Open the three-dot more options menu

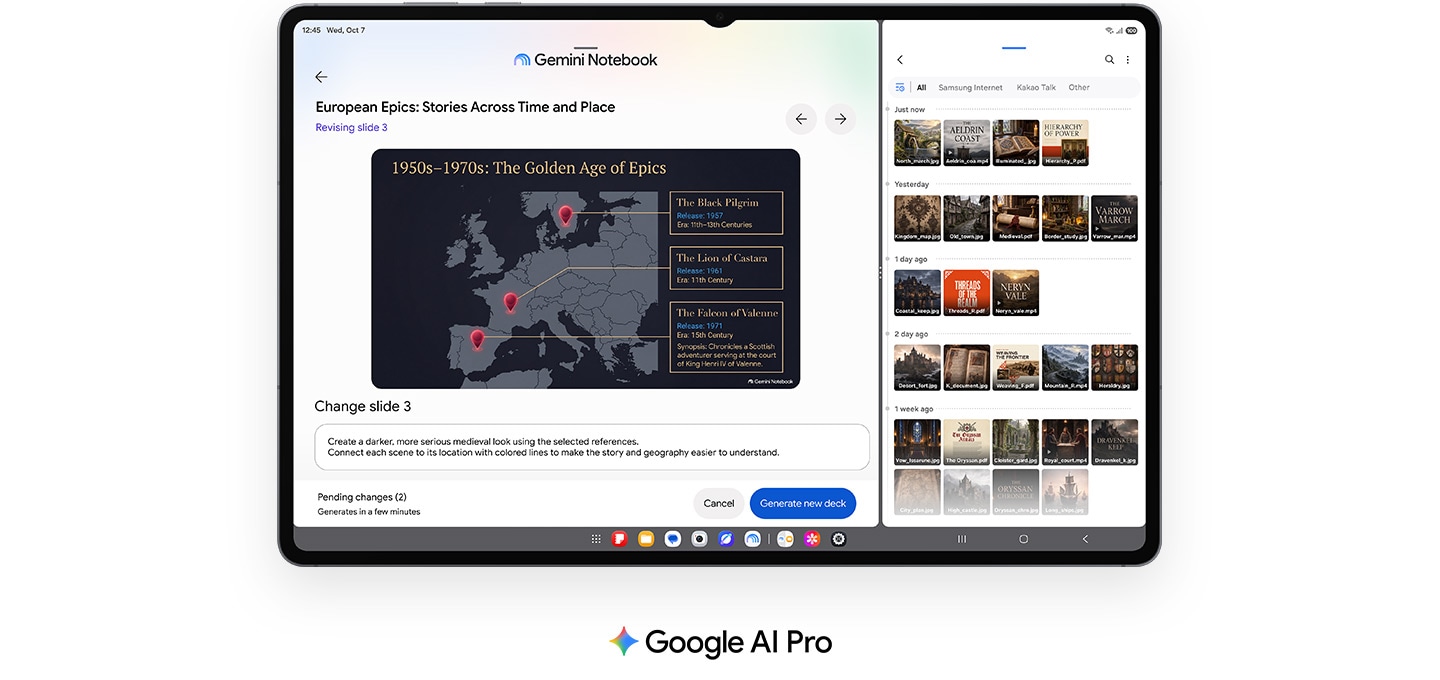[1128, 60]
